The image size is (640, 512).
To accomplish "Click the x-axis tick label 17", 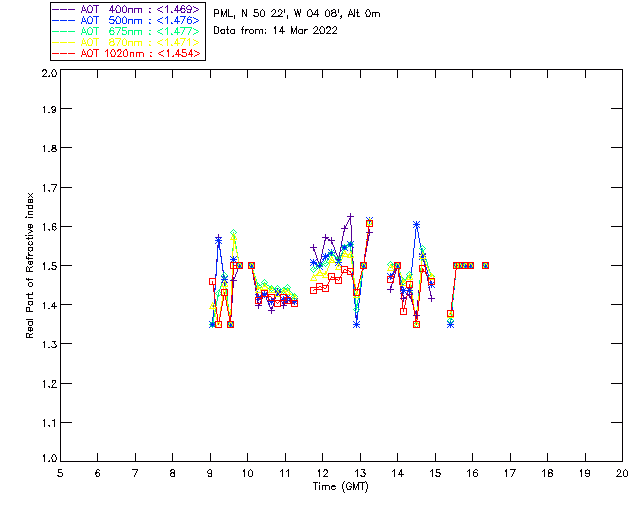I will pos(510,473).
